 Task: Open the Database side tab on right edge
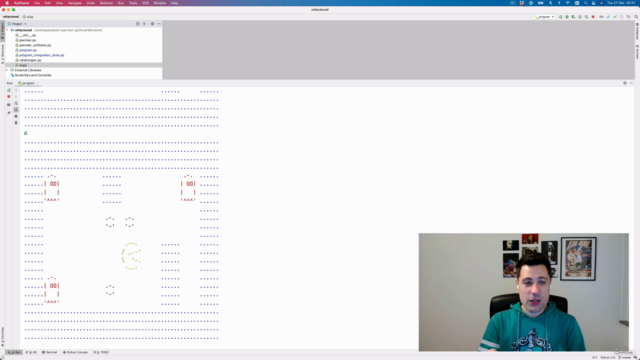(637, 31)
